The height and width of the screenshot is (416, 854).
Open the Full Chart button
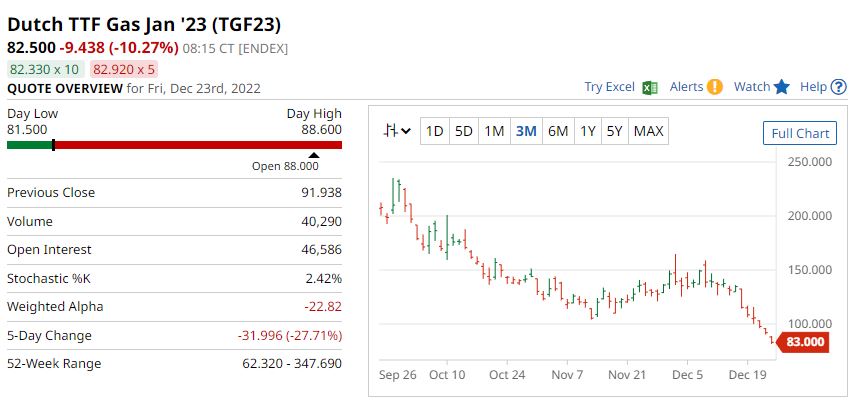[x=800, y=133]
